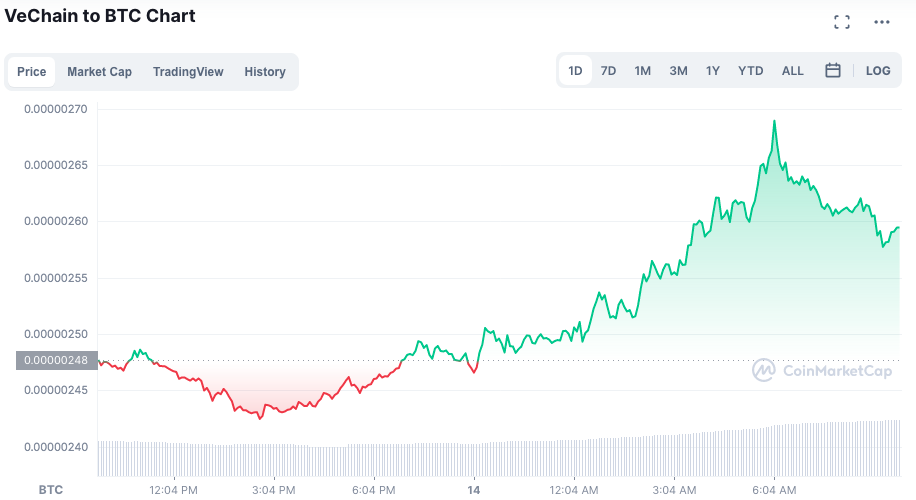Screen dimensions: 916x500
Task: Click the 0.00000250 axis value
Action: (55, 334)
